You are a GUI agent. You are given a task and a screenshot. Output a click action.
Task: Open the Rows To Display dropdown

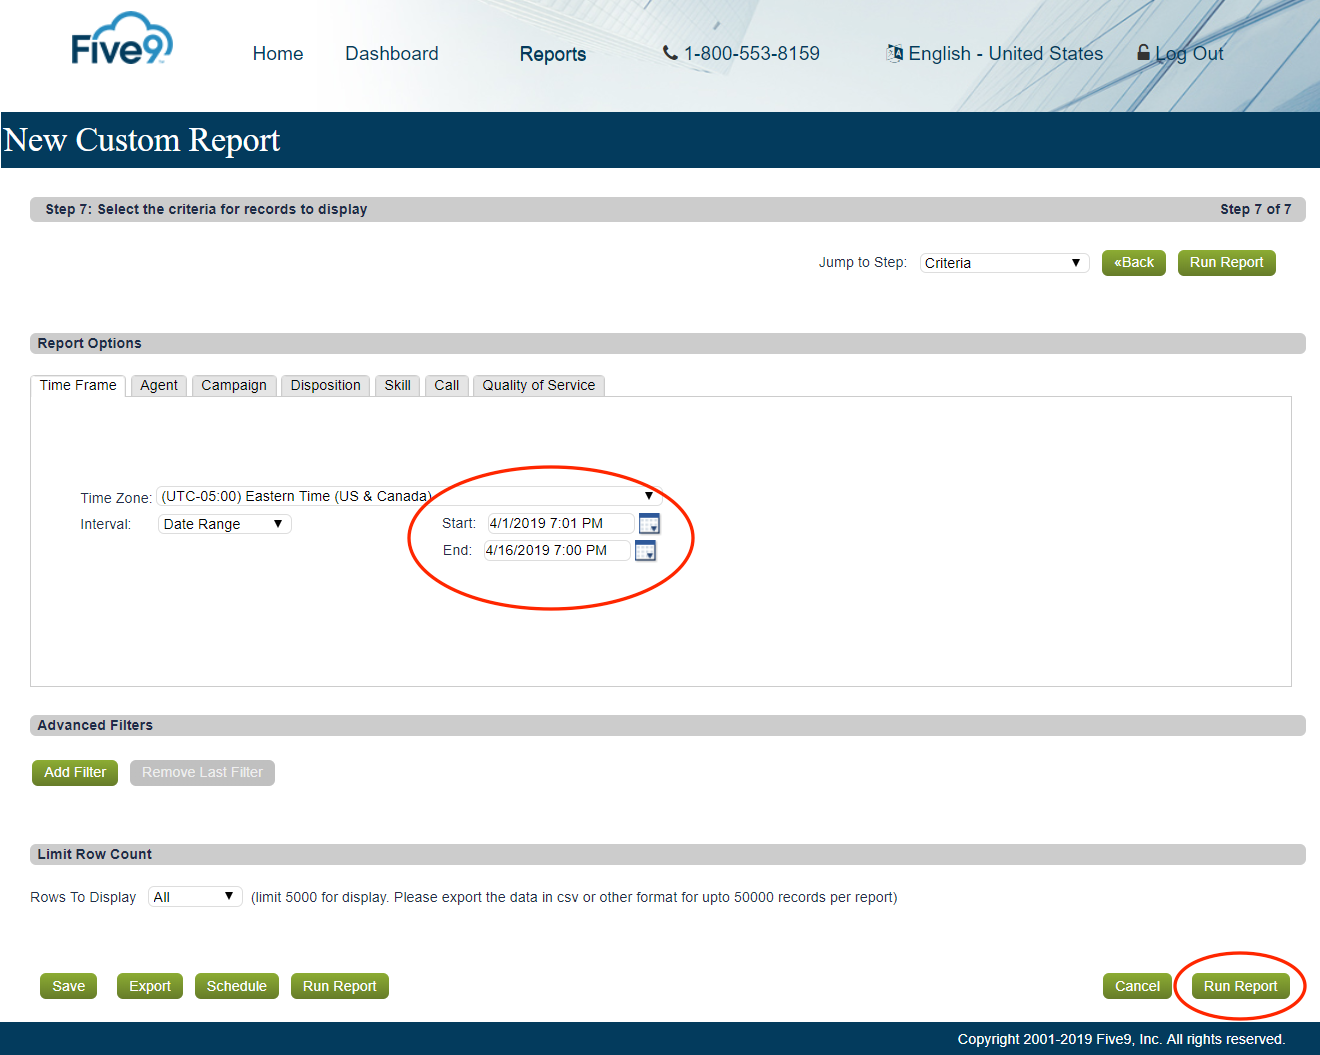tap(194, 896)
